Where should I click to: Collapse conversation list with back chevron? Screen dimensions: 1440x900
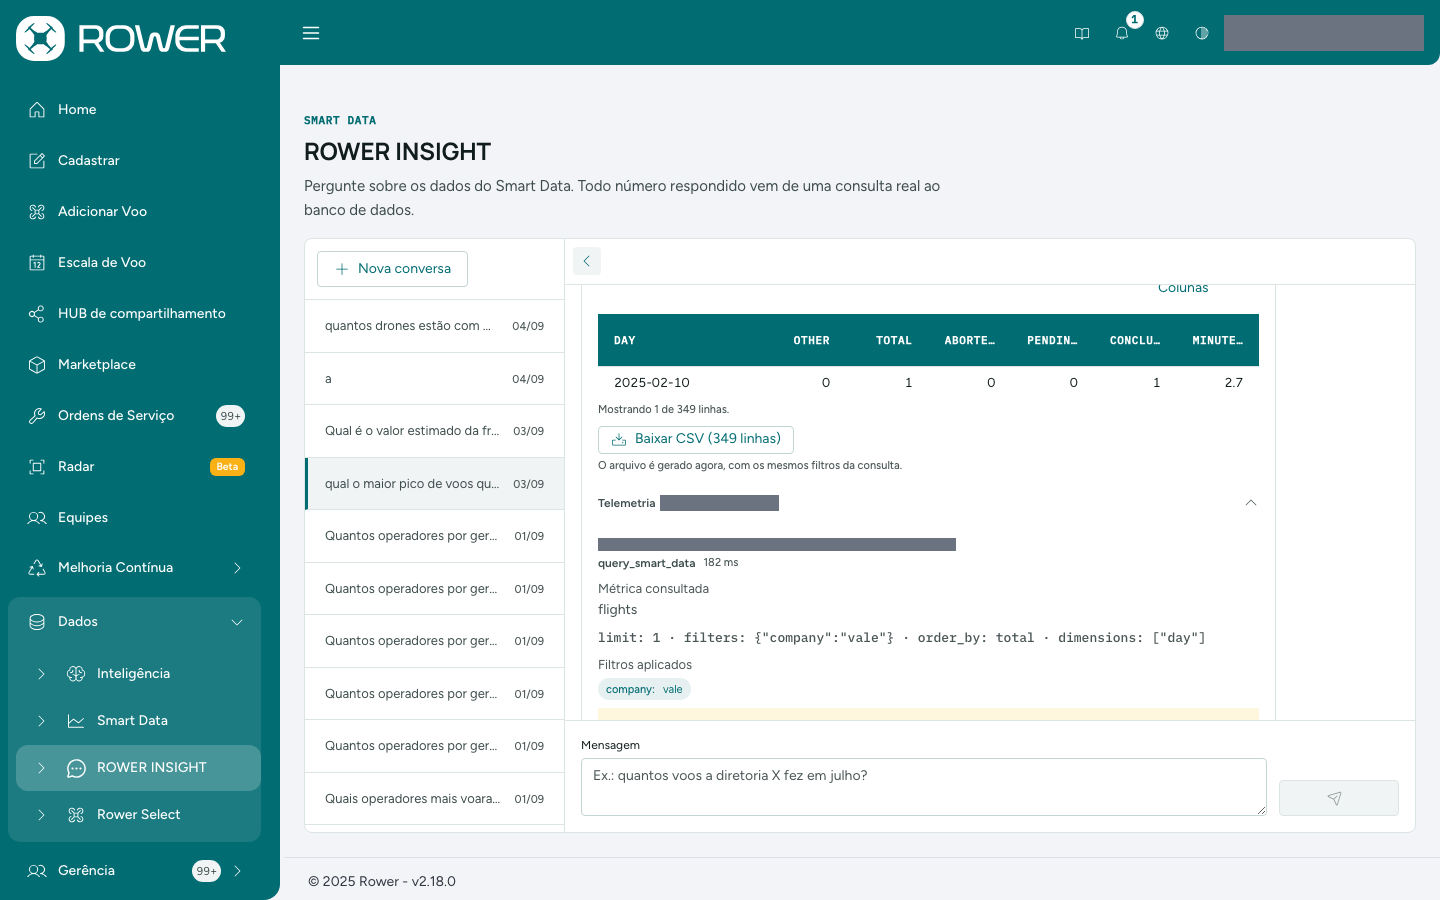587,261
